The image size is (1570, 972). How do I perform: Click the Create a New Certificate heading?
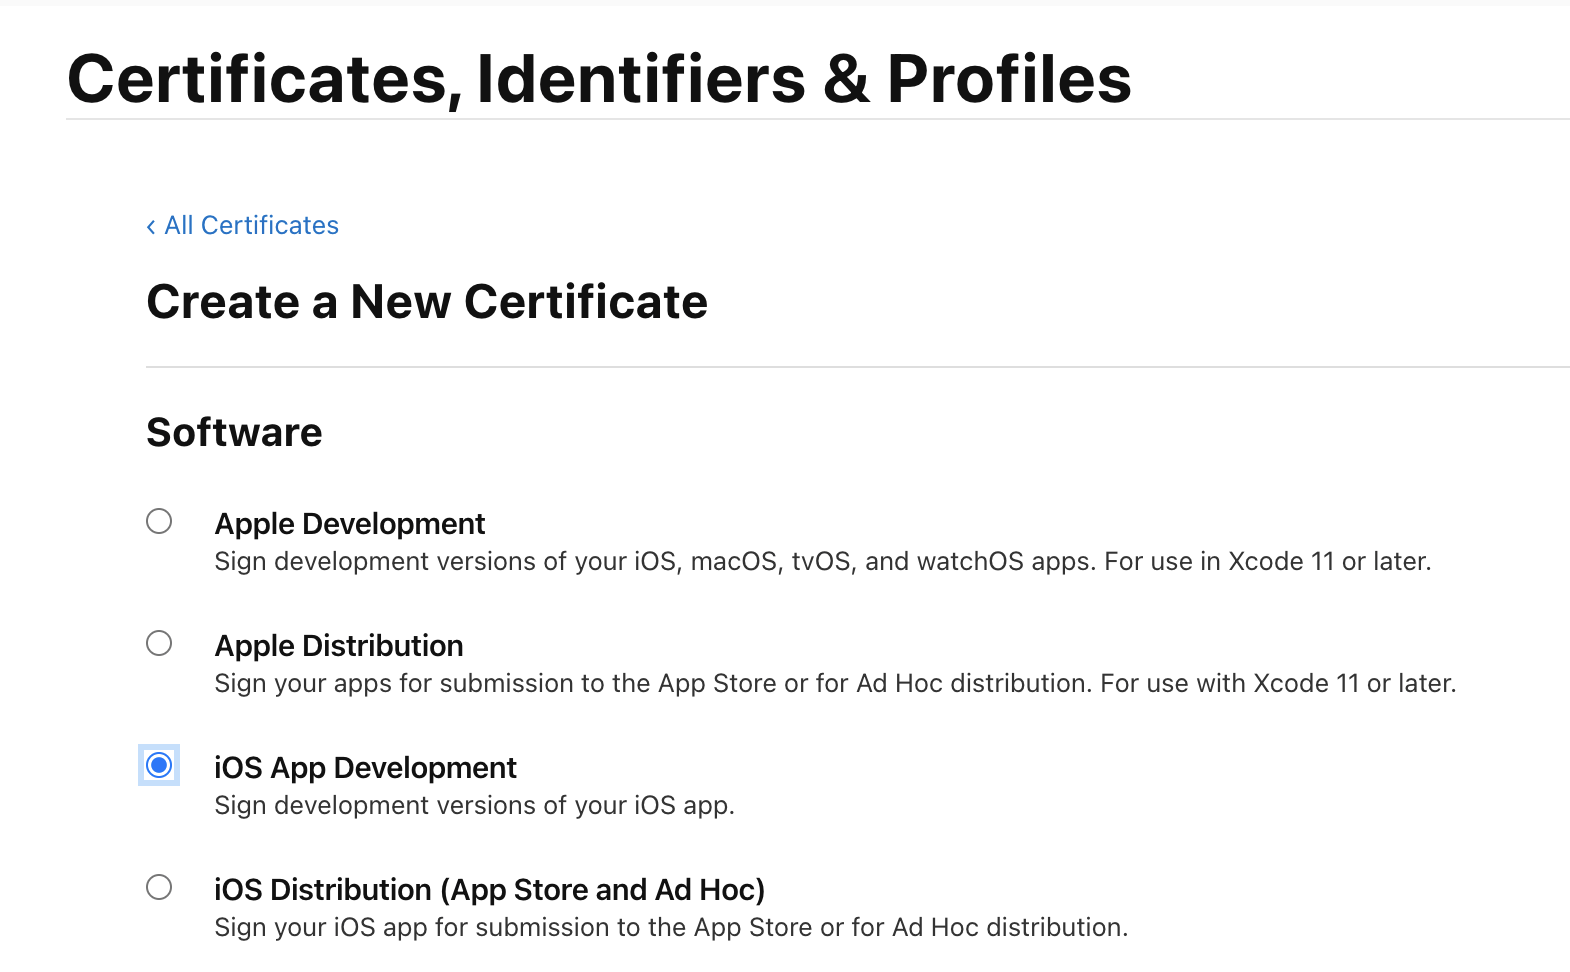click(427, 302)
